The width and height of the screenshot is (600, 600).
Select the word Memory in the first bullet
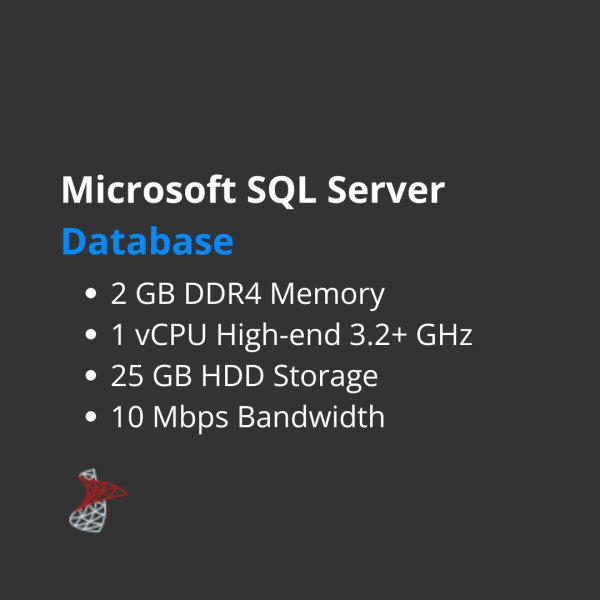(x=327, y=295)
